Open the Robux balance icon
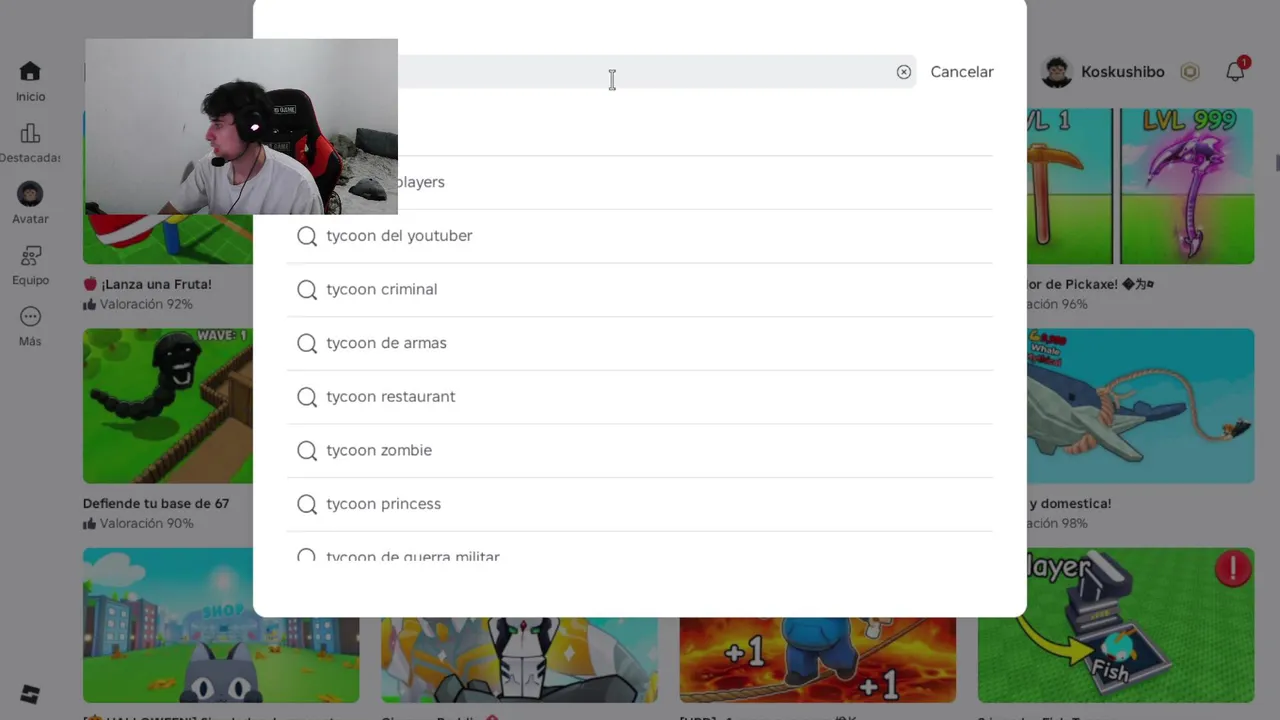 coord(1190,72)
